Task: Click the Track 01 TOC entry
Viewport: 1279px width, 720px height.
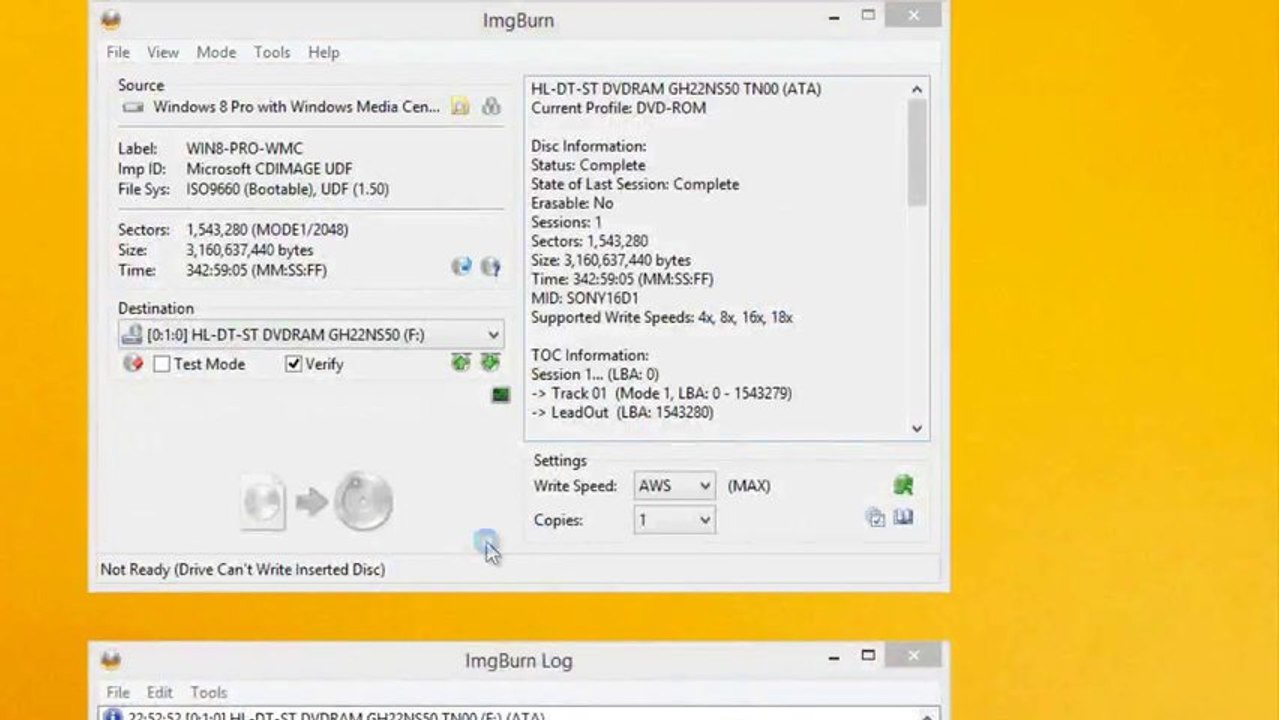Action: click(x=662, y=393)
